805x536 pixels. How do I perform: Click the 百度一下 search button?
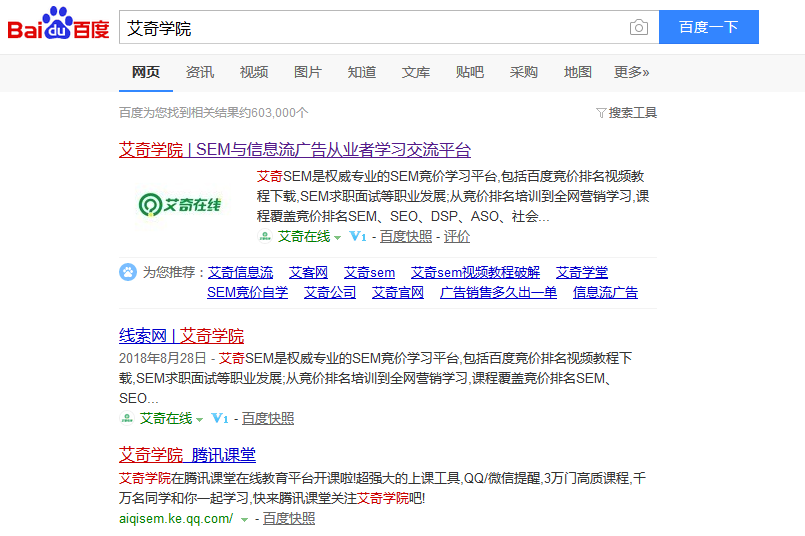pos(708,27)
